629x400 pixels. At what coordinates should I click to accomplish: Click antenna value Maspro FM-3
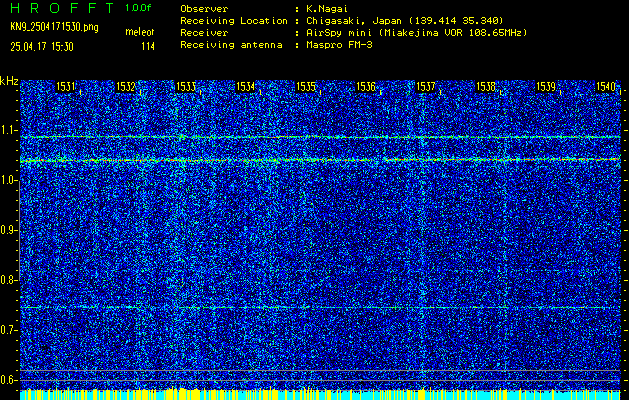339,45
